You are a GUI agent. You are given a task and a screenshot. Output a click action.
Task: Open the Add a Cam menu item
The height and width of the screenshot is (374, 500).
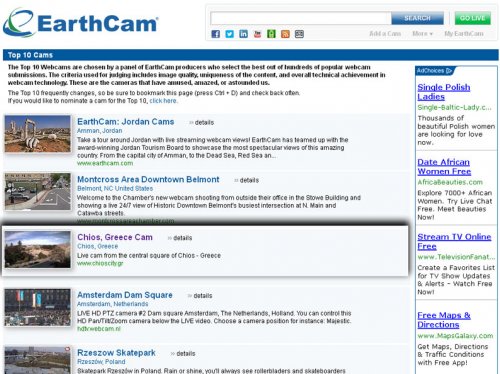[385, 34]
